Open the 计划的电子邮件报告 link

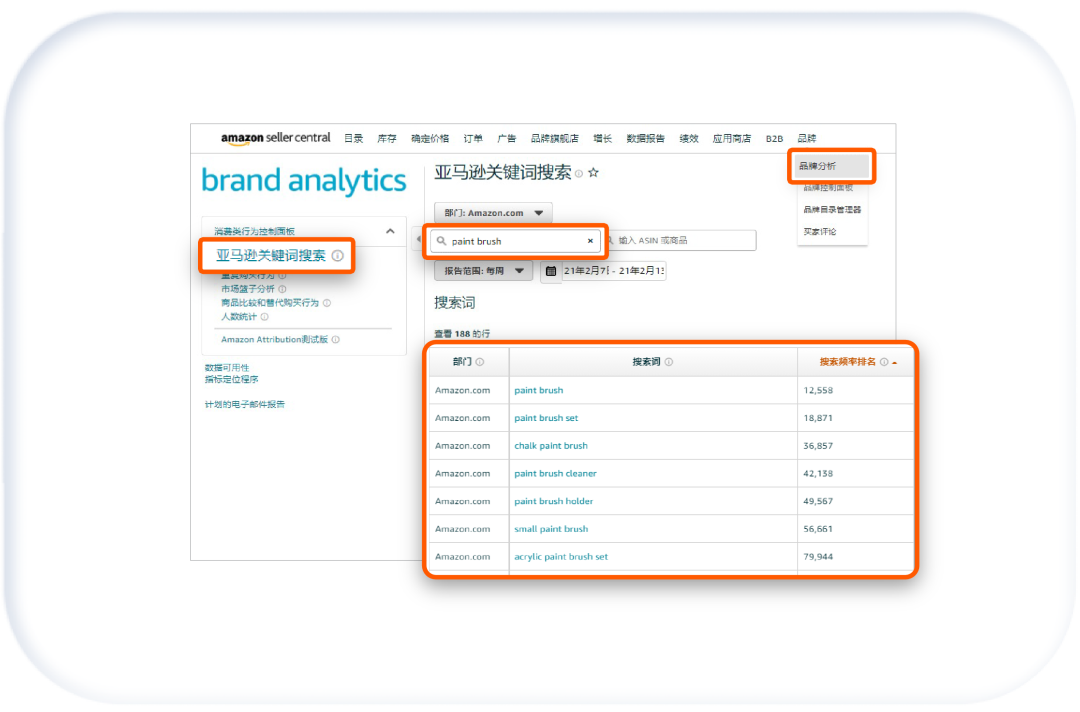[245, 404]
